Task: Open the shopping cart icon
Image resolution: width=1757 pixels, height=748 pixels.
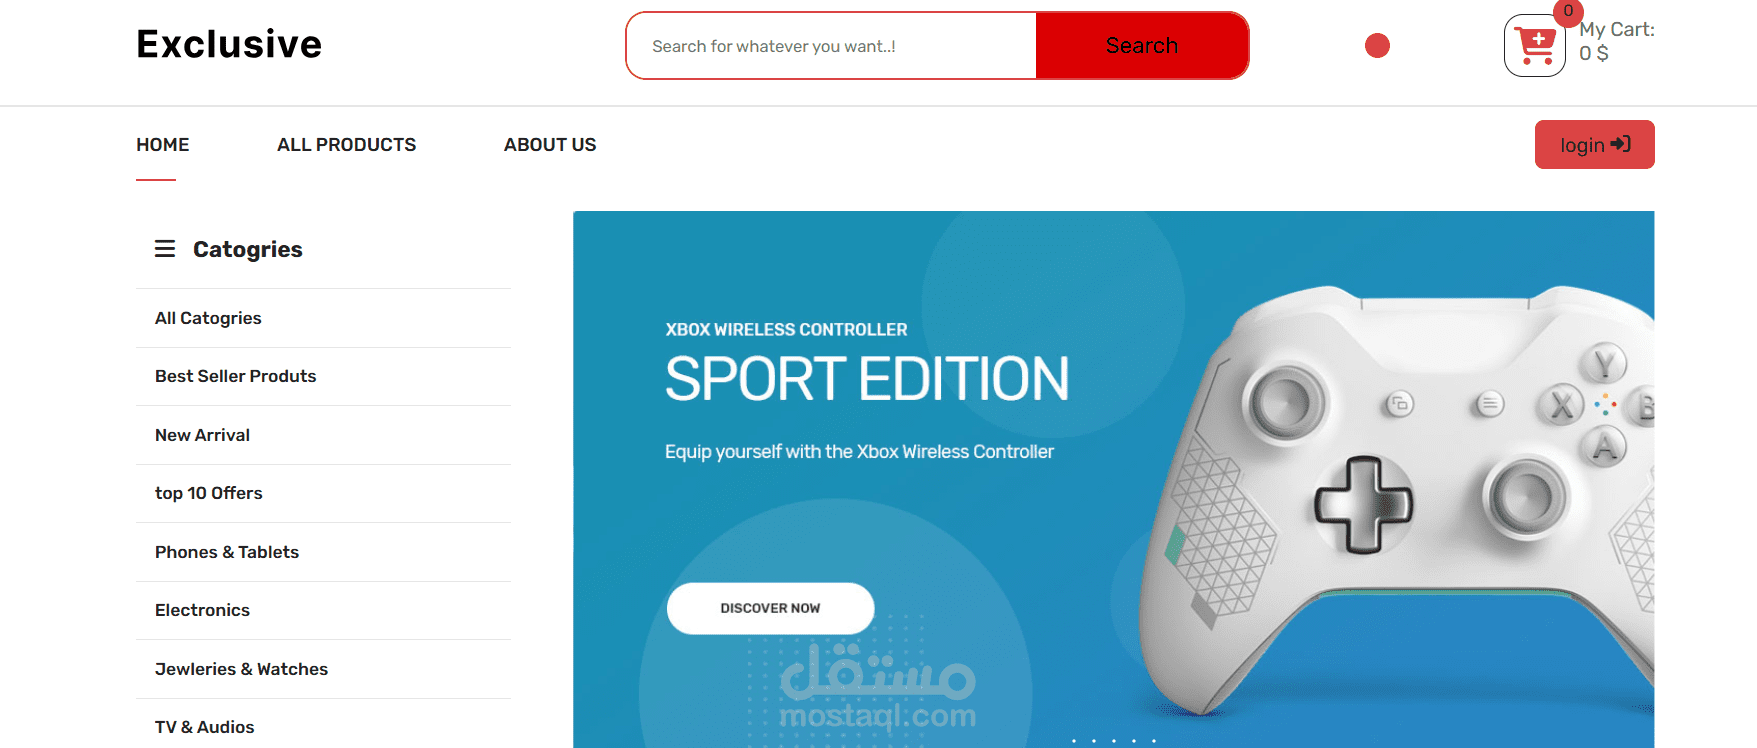Action: coord(1535,46)
